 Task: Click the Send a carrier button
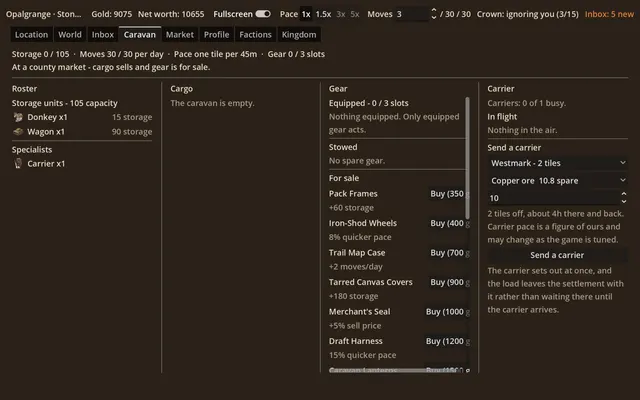click(557, 255)
